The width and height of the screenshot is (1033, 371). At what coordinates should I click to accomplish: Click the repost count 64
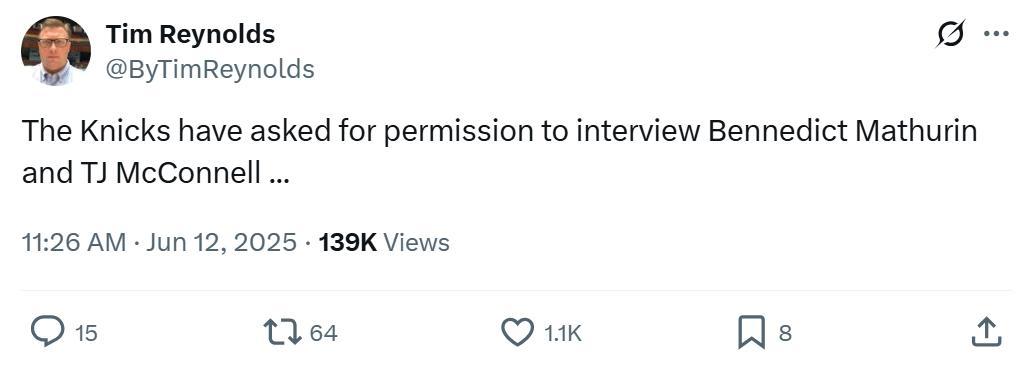tap(323, 333)
